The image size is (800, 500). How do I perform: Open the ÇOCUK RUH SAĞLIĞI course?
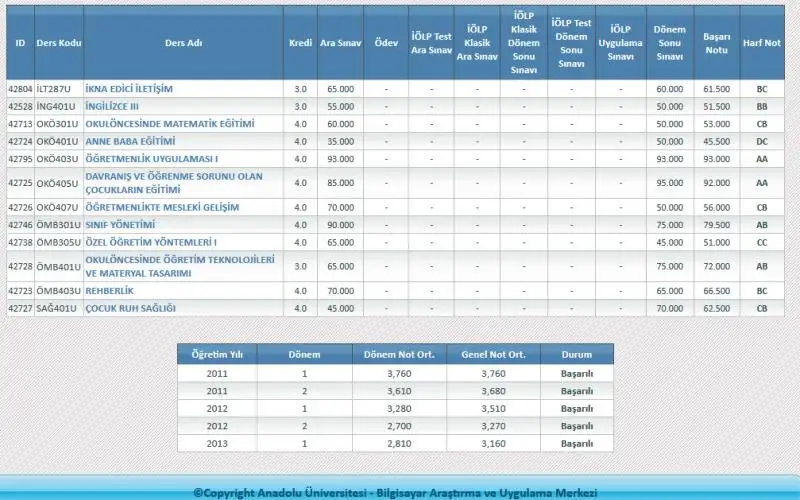(x=130, y=308)
